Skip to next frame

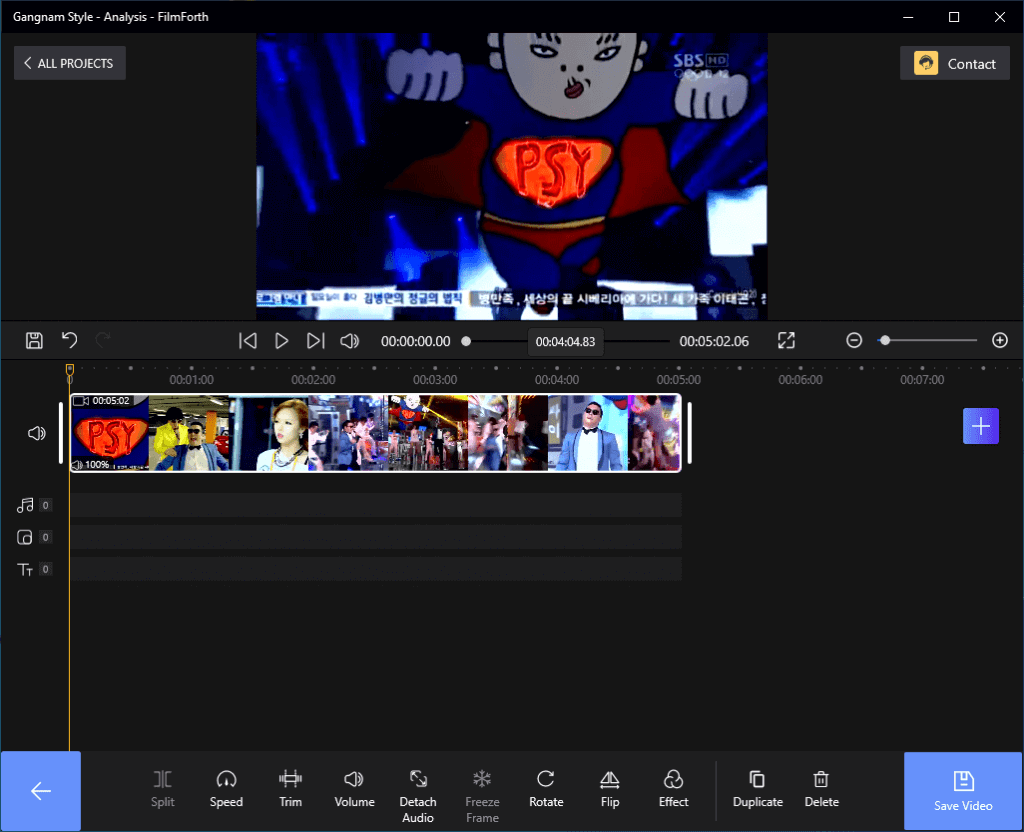(315, 340)
